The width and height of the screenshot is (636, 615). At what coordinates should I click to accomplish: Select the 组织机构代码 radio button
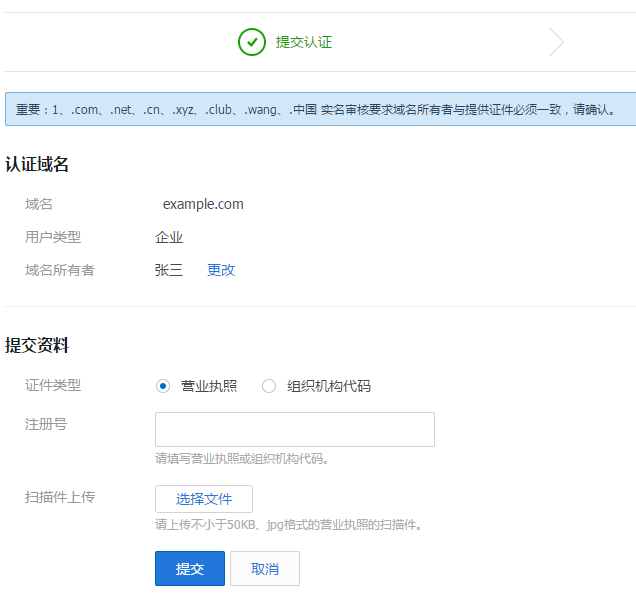point(269,386)
